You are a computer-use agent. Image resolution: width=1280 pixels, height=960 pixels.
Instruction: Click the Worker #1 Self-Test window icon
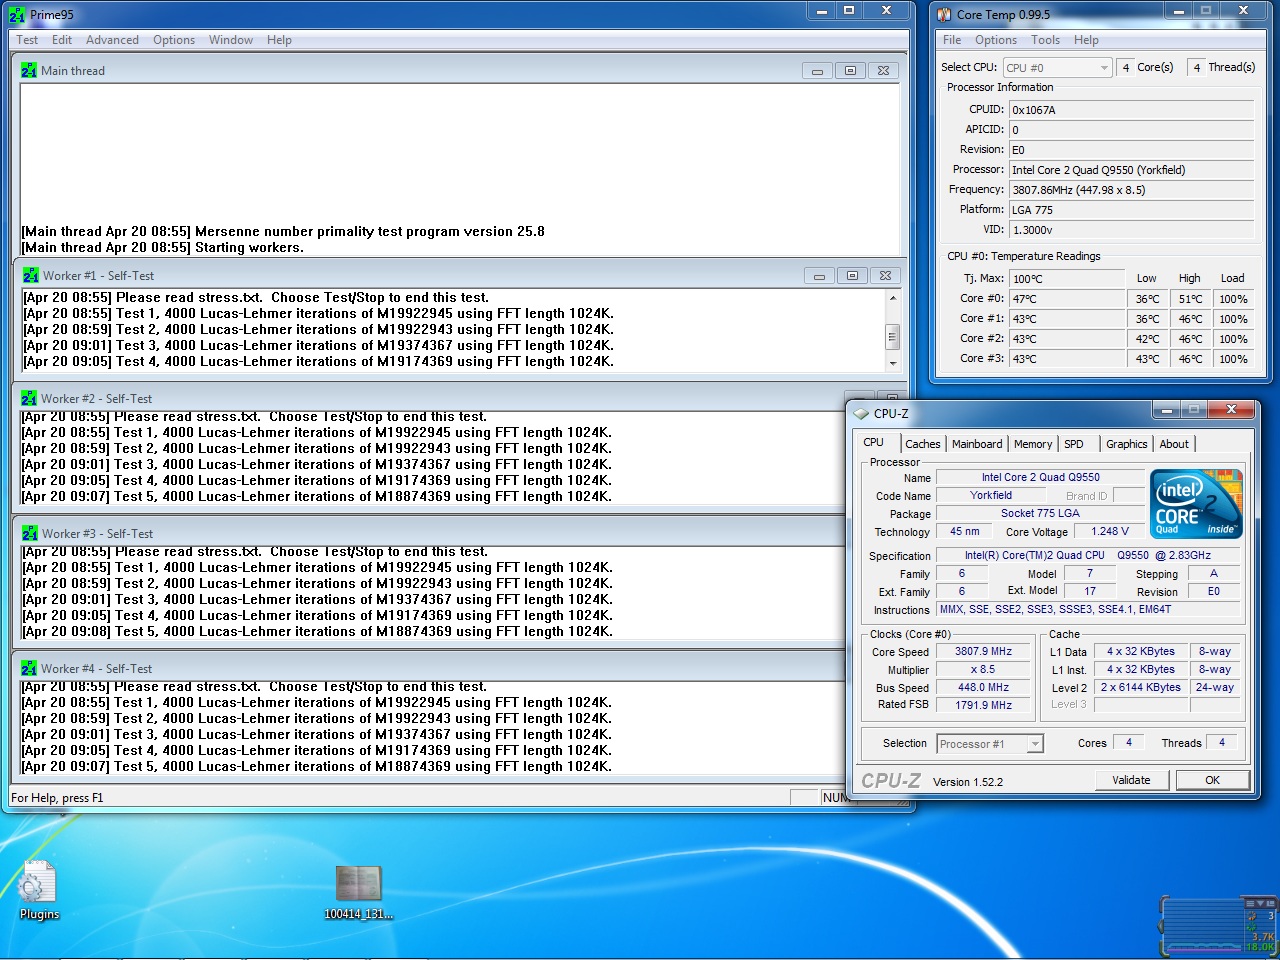pos(31,275)
